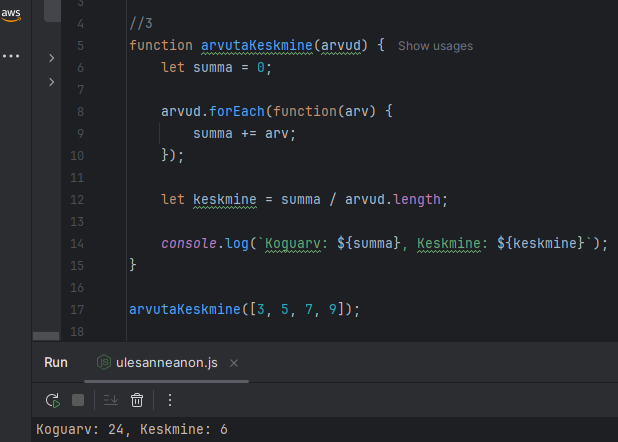The width and height of the screenshot is (618, 442).
Task: Open the Run tool window tab
Action: (56, 362)
